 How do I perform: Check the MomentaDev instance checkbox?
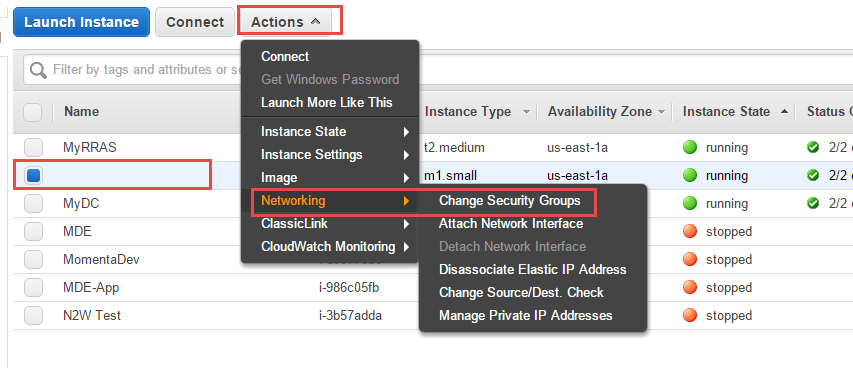[33, 260]
